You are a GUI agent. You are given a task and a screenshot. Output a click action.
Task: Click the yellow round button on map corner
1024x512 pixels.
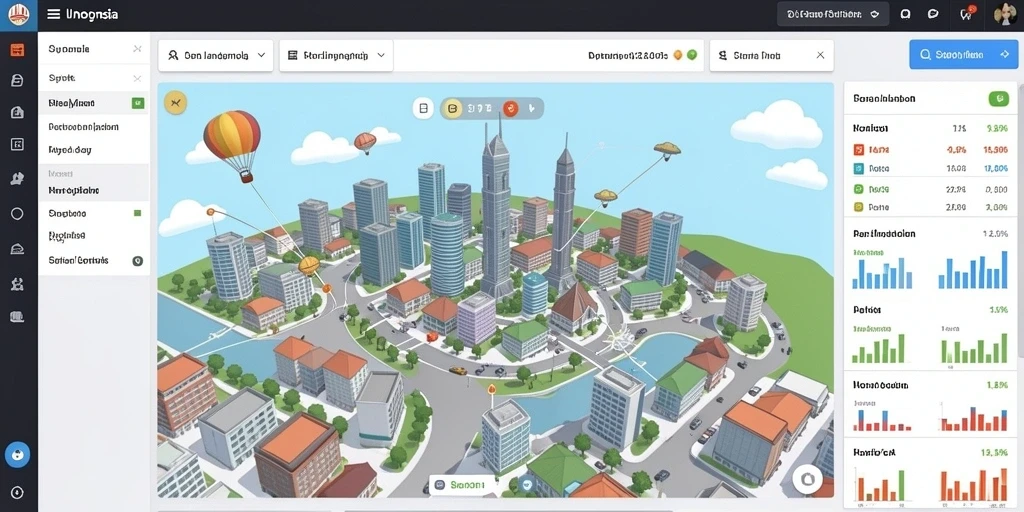point(175,103)
